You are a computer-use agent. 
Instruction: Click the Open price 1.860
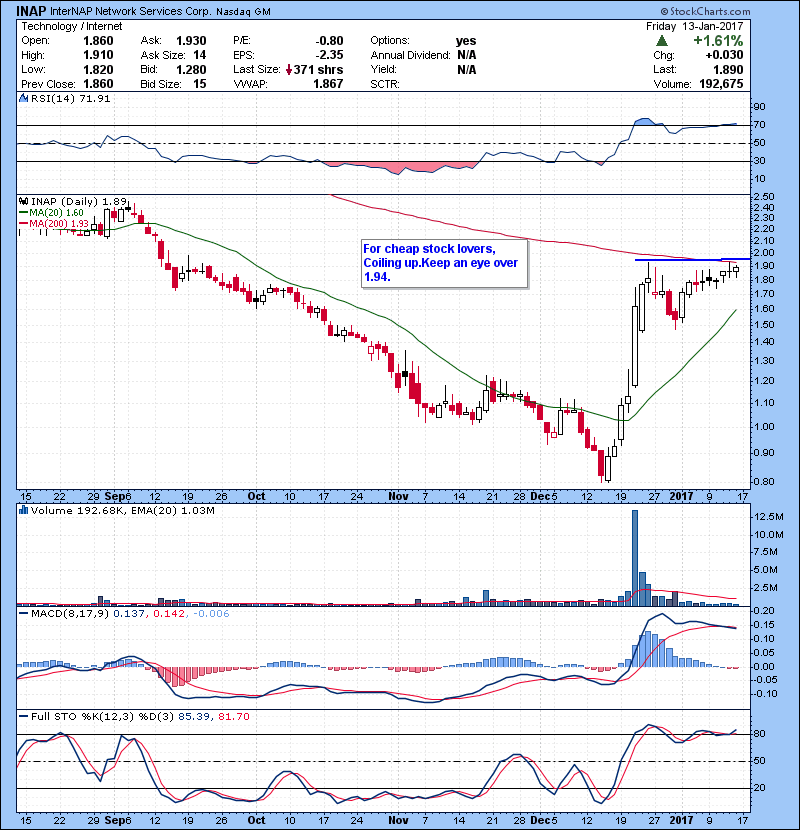tap(98, 41)
